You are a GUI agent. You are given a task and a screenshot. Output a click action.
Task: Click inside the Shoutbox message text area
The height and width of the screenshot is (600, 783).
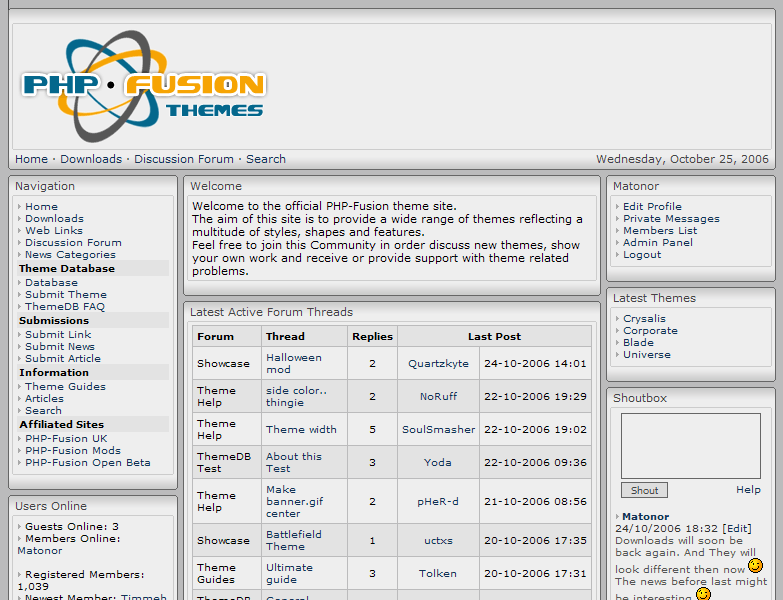point(691,446)
